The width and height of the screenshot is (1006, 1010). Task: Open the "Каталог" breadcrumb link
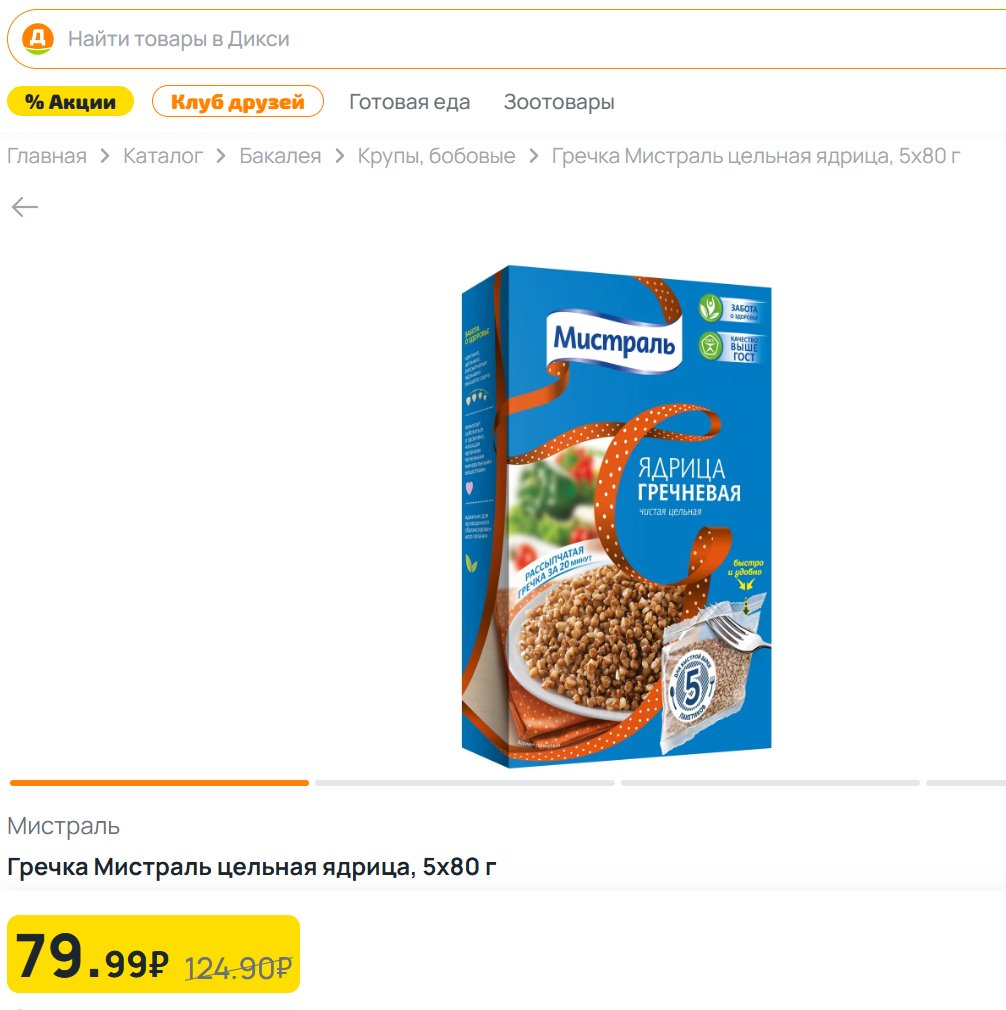[163, 156]
